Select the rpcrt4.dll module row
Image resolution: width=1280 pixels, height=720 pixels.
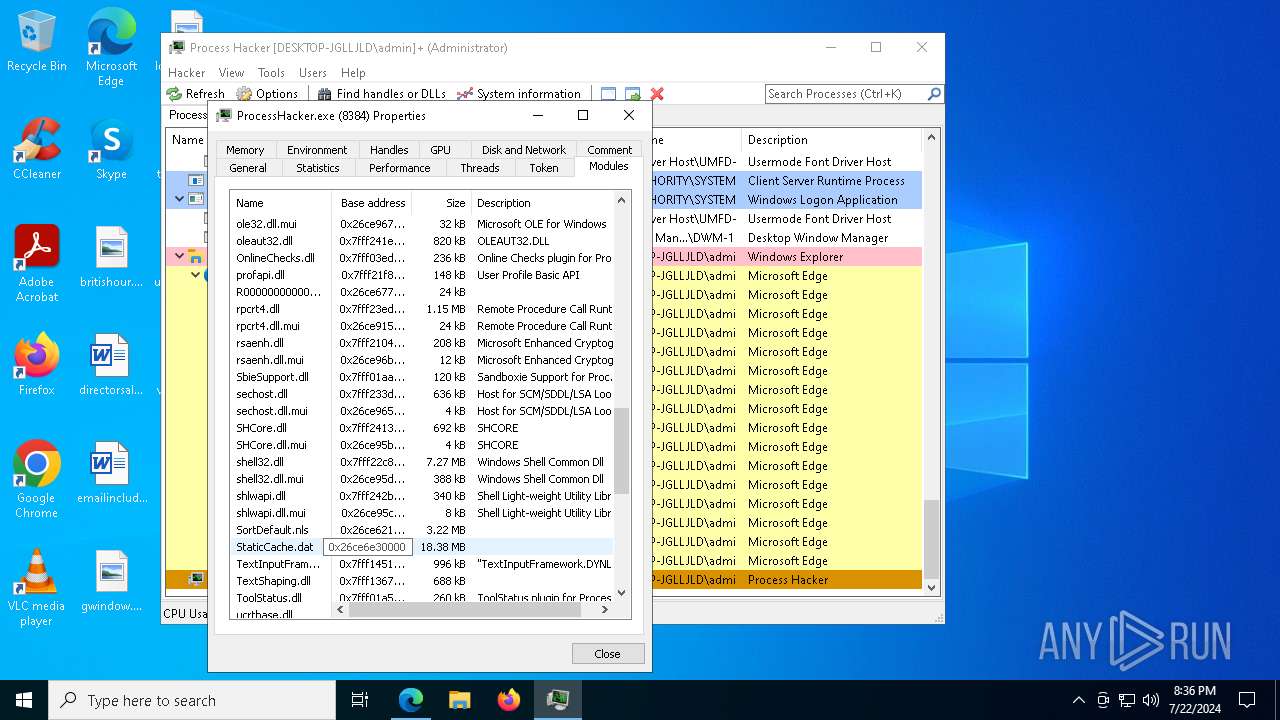click(422, 309)
